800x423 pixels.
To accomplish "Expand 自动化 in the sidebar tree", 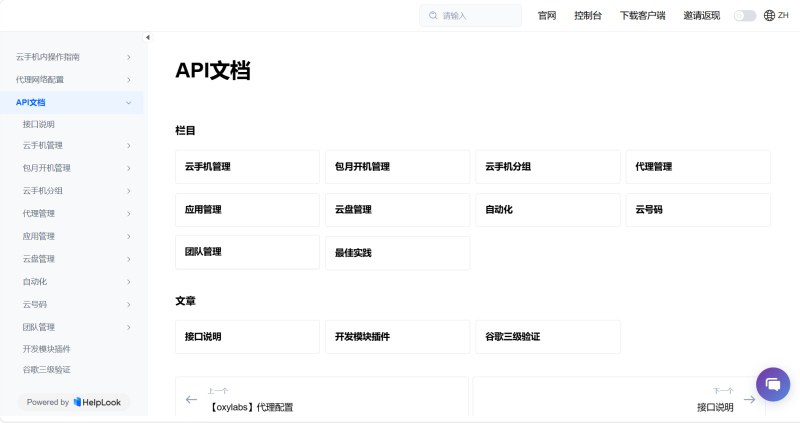I will (129, 282).
